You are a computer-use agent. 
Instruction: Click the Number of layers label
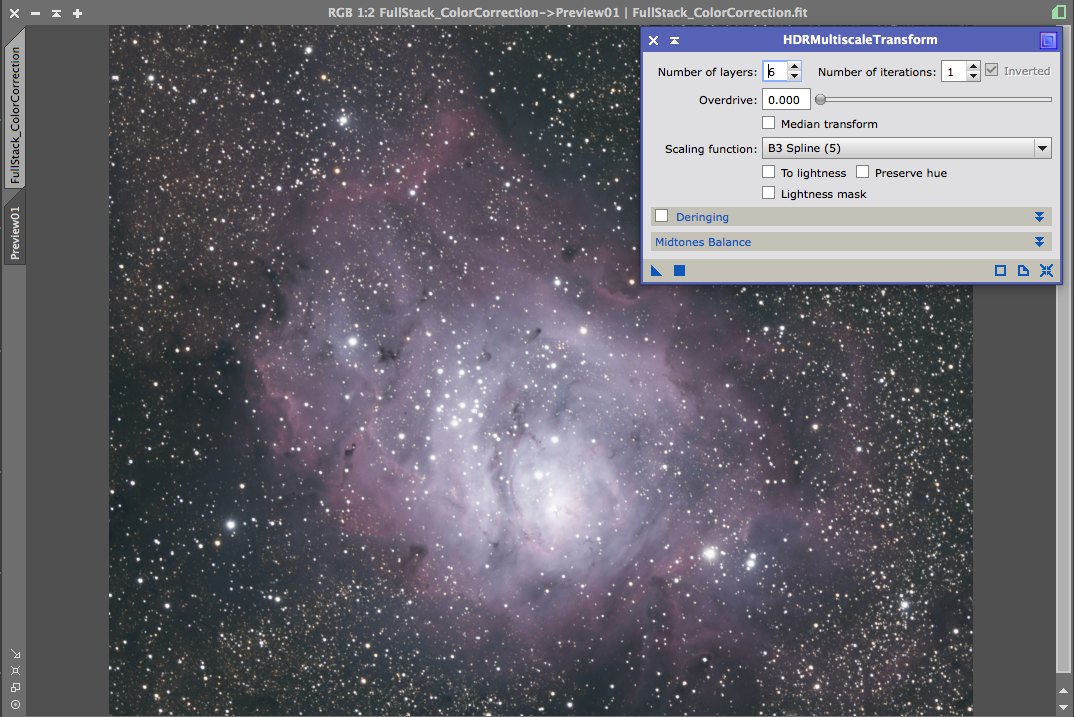click(707, 72)
